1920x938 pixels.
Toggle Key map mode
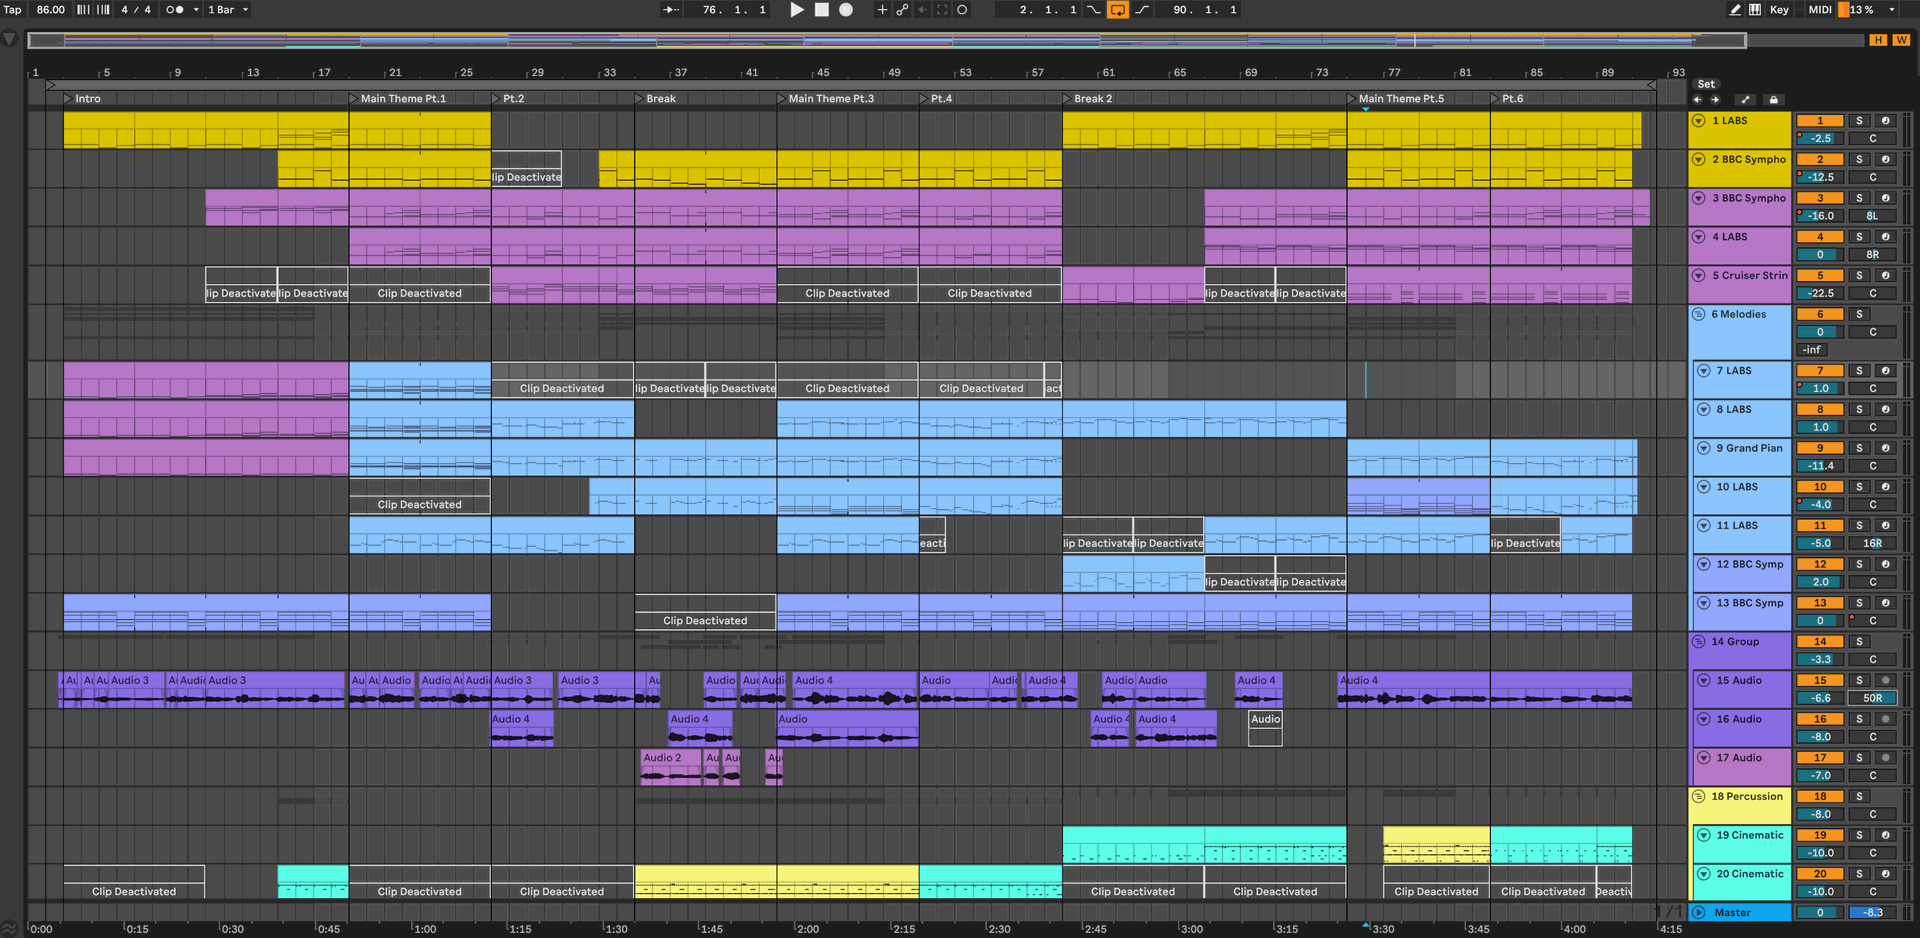coord(1779,10)
